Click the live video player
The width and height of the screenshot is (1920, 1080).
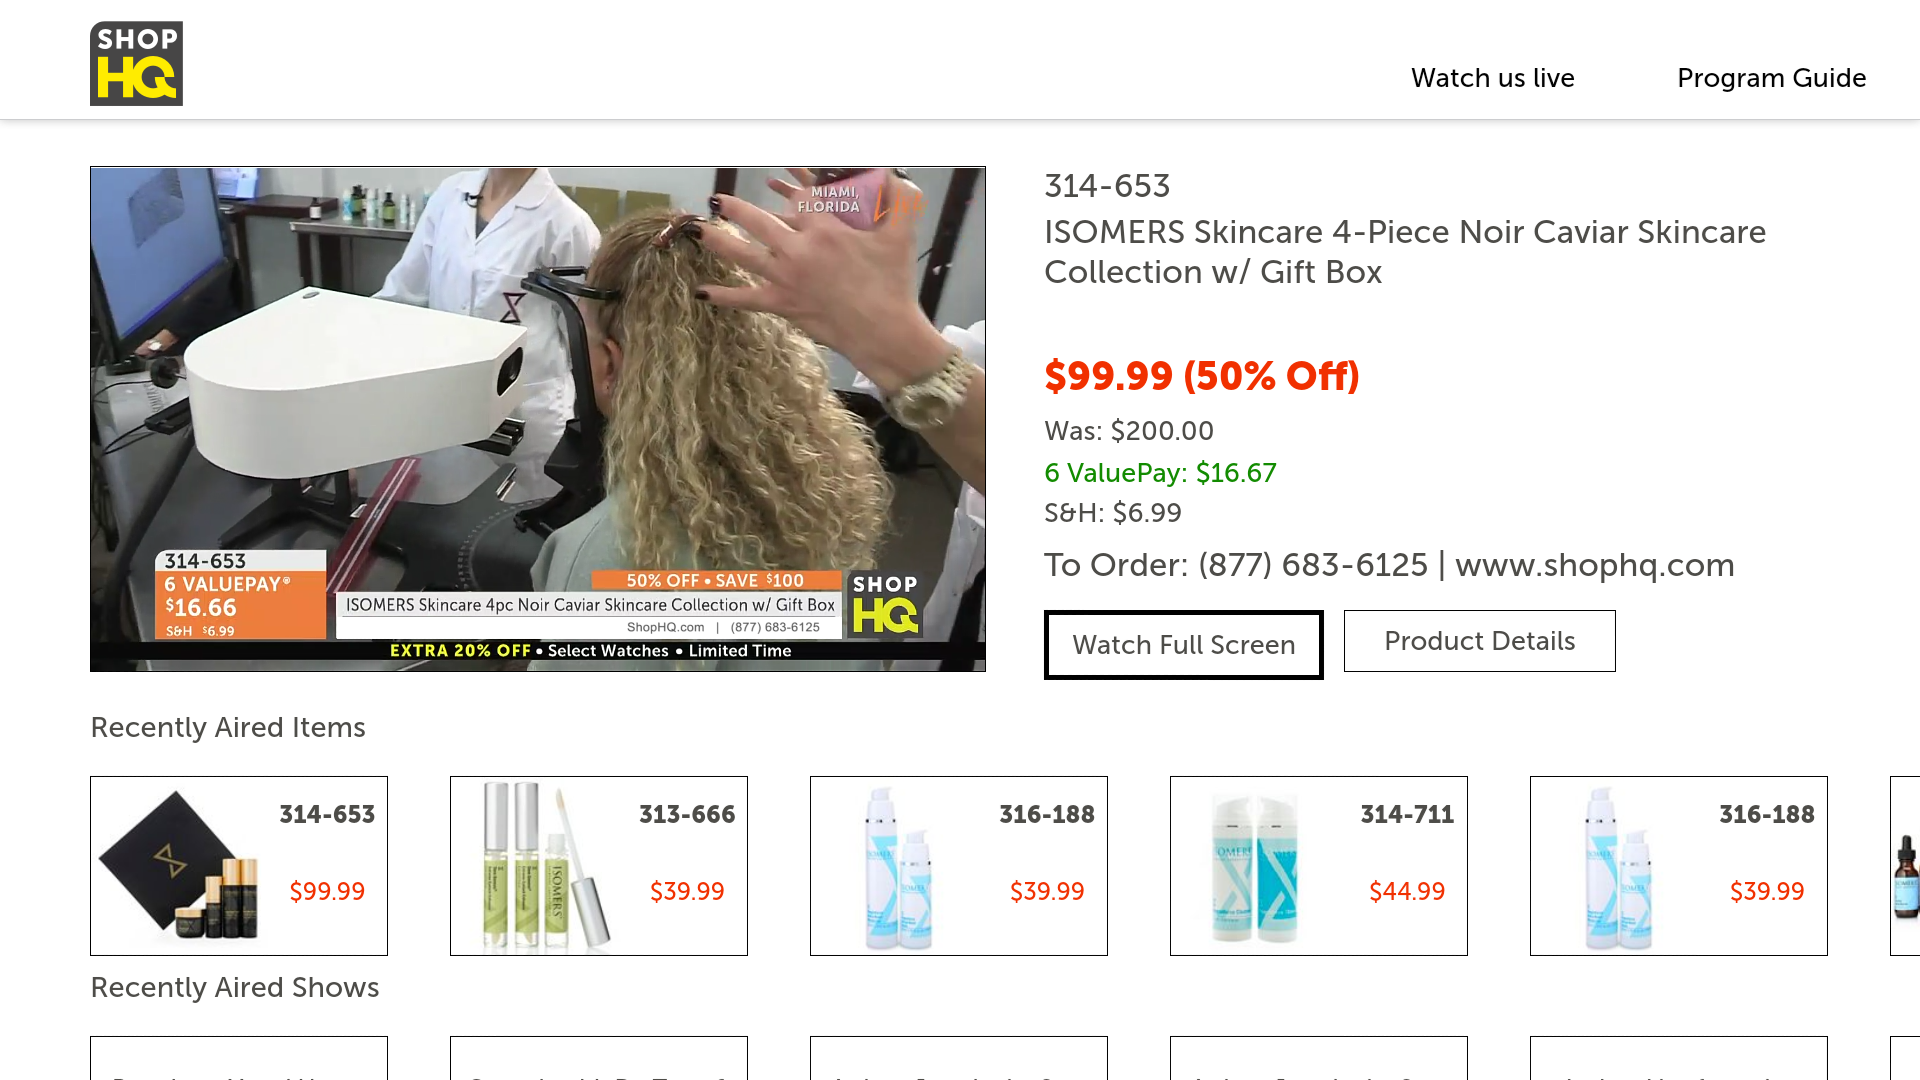[538, 419]
